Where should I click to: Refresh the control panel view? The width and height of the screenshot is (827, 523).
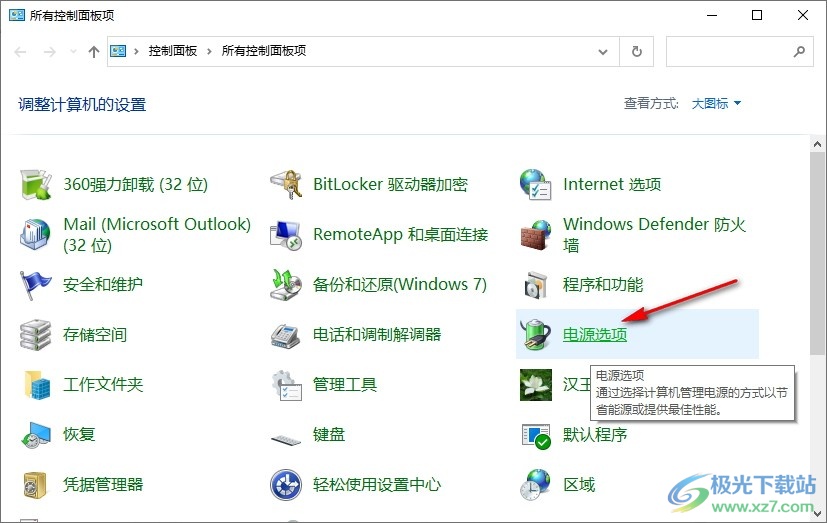point(637,51)
